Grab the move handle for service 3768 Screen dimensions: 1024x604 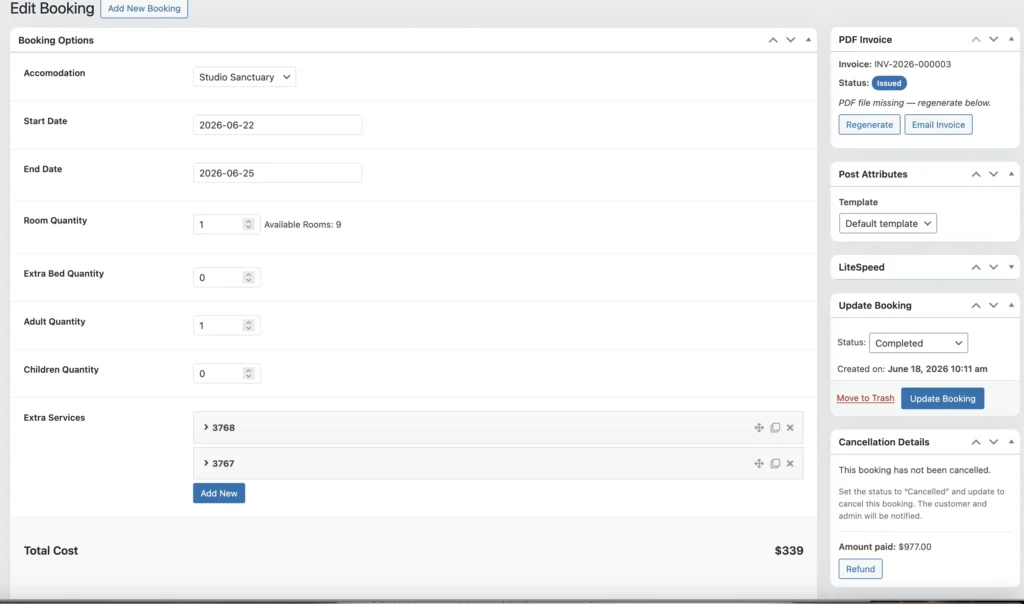tap(759, 428)
